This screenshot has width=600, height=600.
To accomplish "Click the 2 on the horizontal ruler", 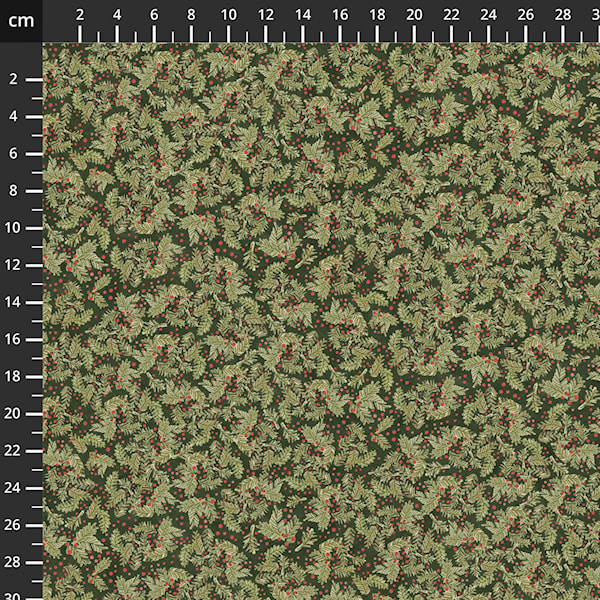I will click(x=80, y=15).
